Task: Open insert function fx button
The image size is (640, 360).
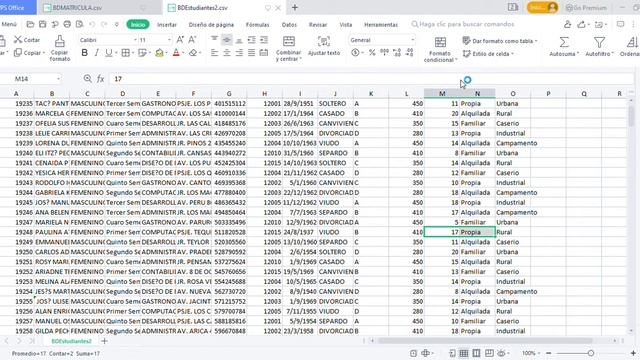Action: (100, 78)
